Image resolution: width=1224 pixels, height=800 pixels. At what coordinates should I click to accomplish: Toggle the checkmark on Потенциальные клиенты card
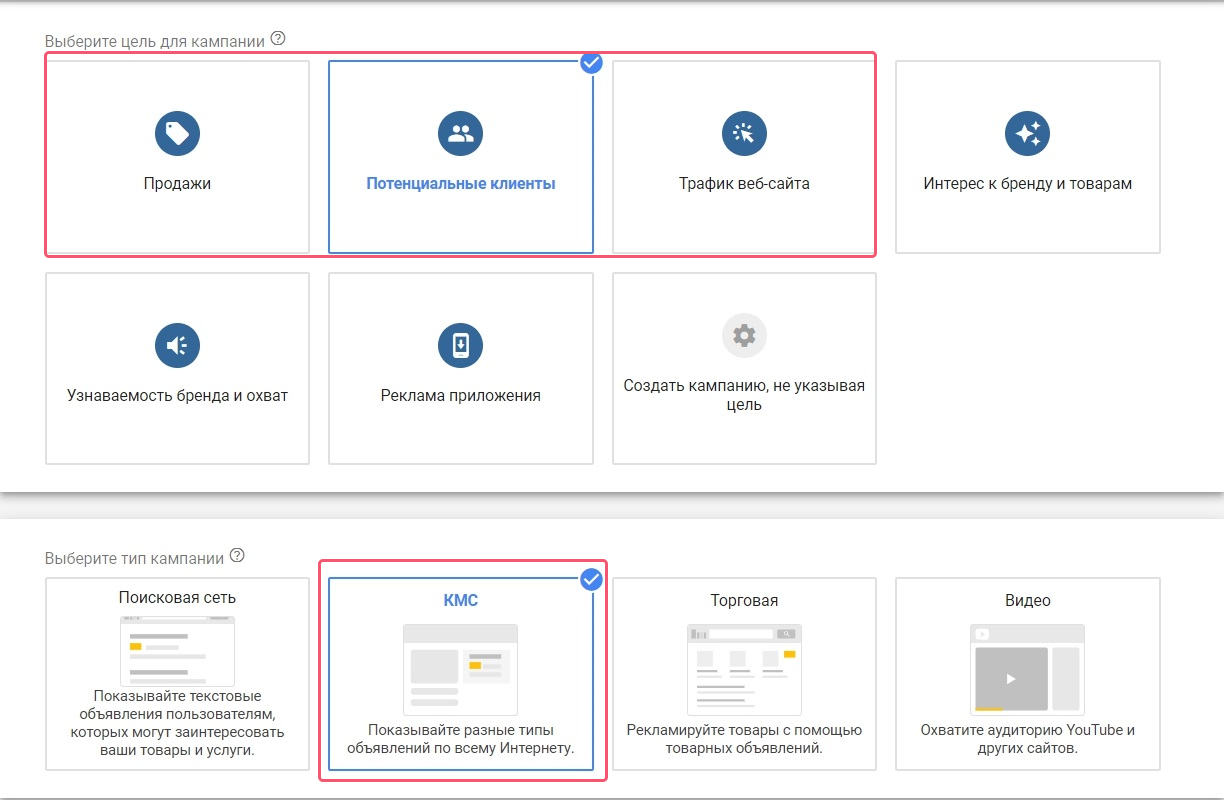[x=591, y=62]
